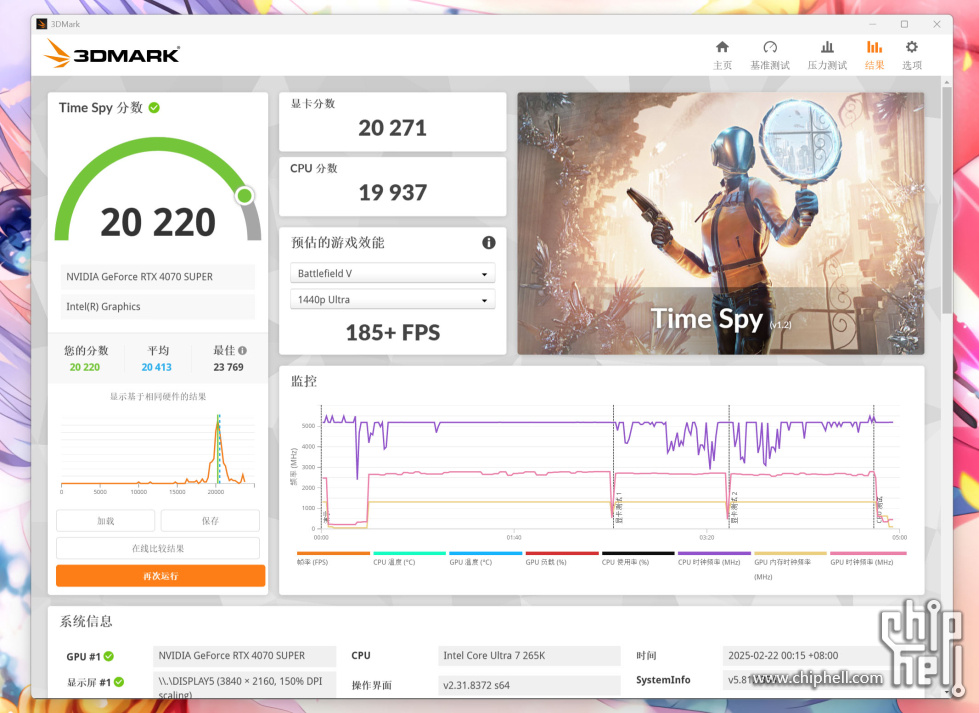This screenshot has width=979, height=713.
Task: Click the vertical scrollbar thumb of the results page
Action: pos(947,200)
